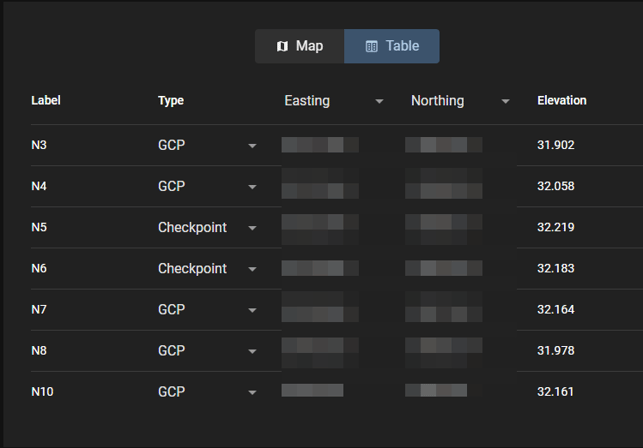
Task: Click the Type column header
Action: (171, 101)
